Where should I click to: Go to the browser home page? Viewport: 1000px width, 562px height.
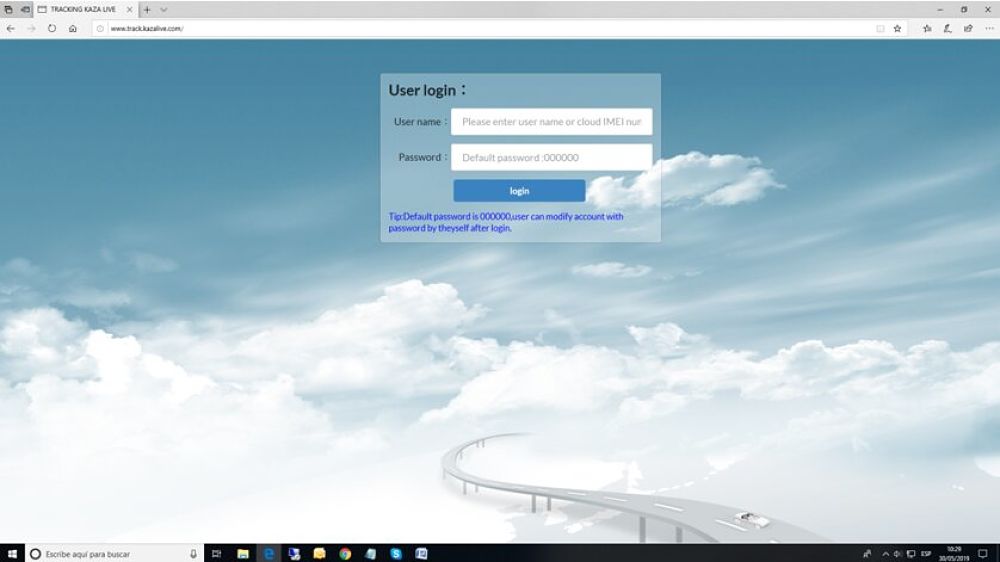73,29
